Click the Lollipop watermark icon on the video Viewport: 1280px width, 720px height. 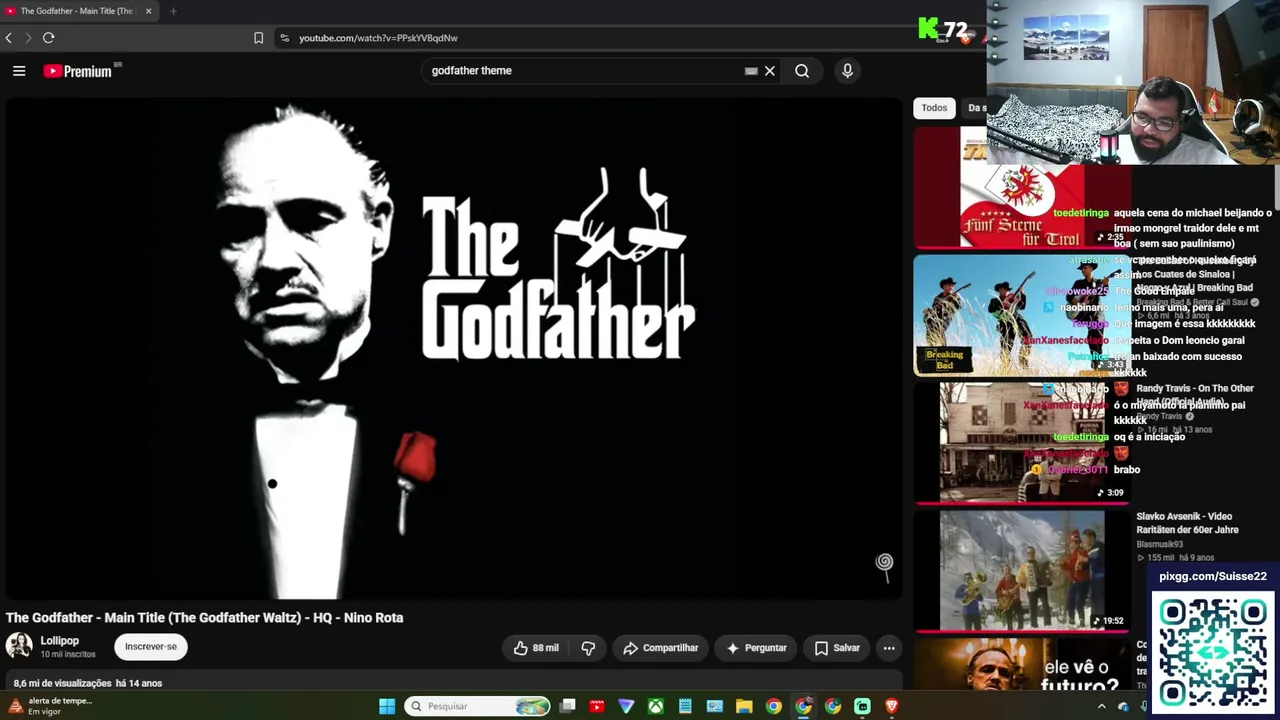(x=884, y=565)
